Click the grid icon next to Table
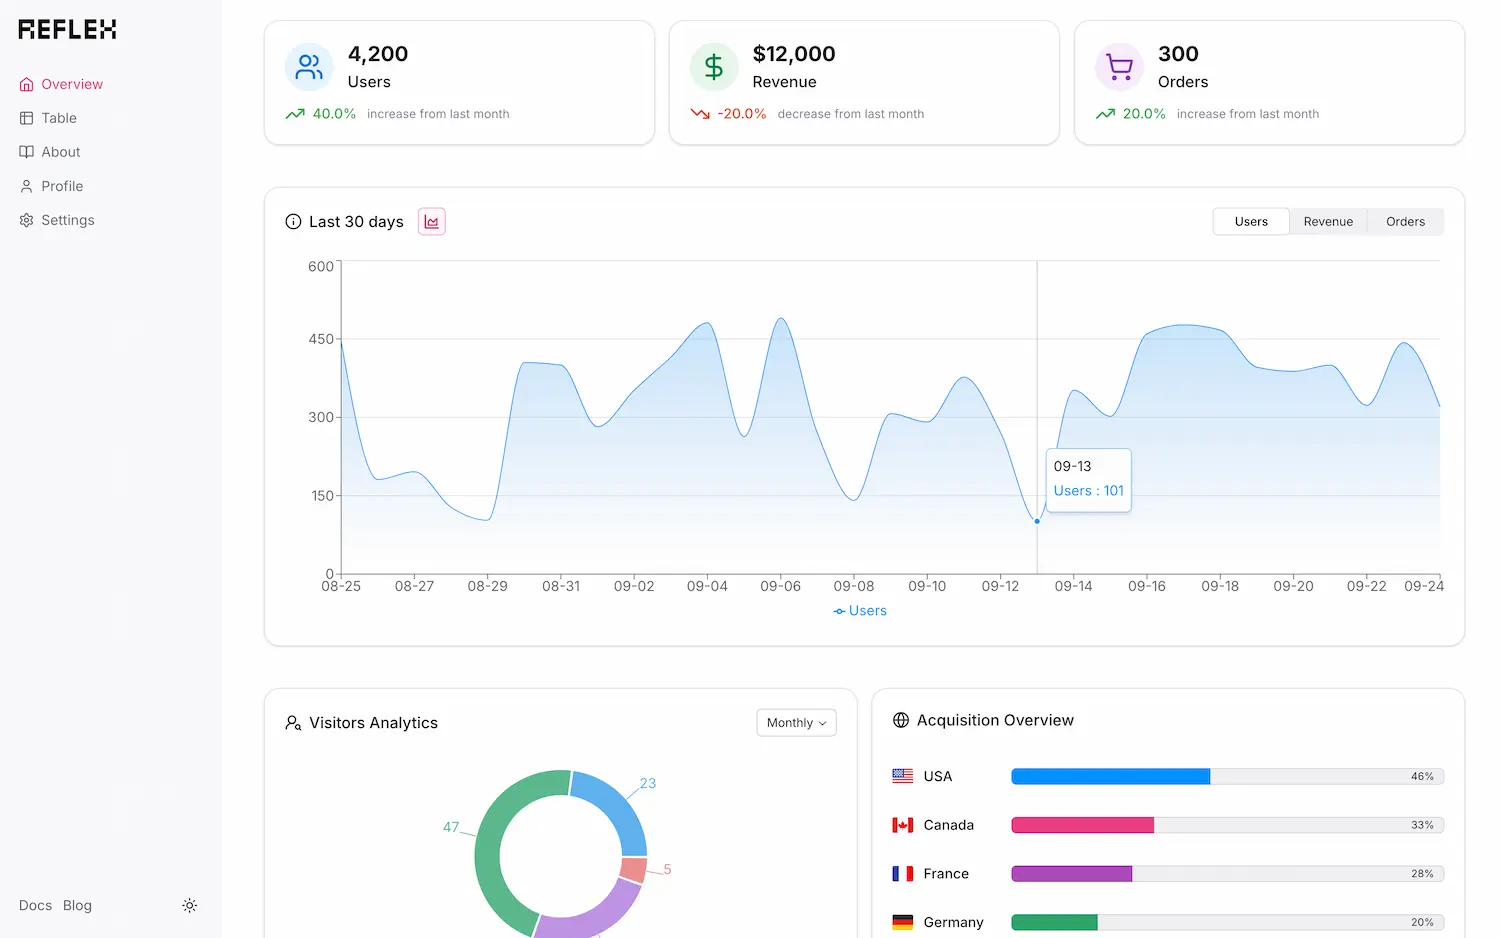 tap(26, 118)
